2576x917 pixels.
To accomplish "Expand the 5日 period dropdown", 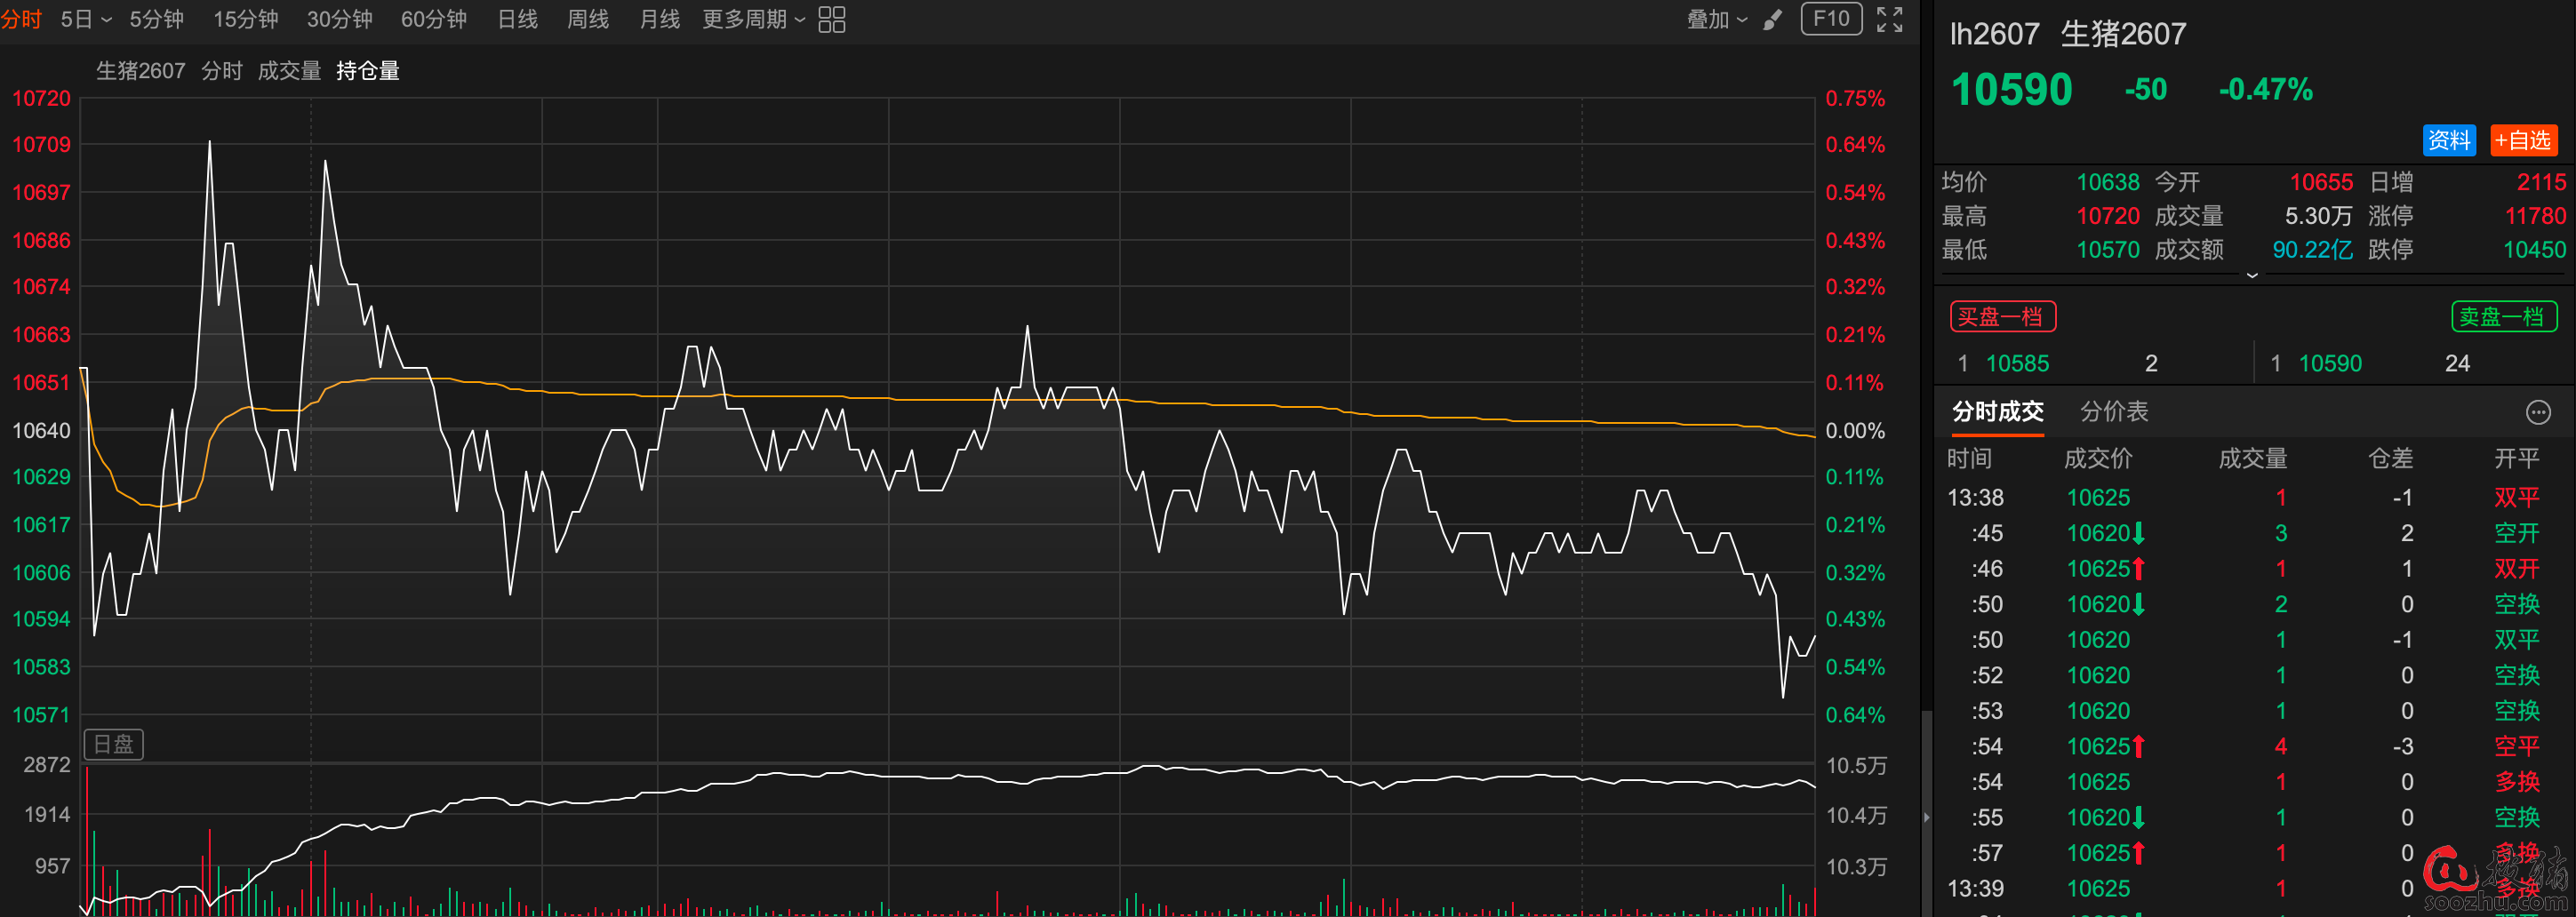I will pyautogui.click(x=85, y=20).
